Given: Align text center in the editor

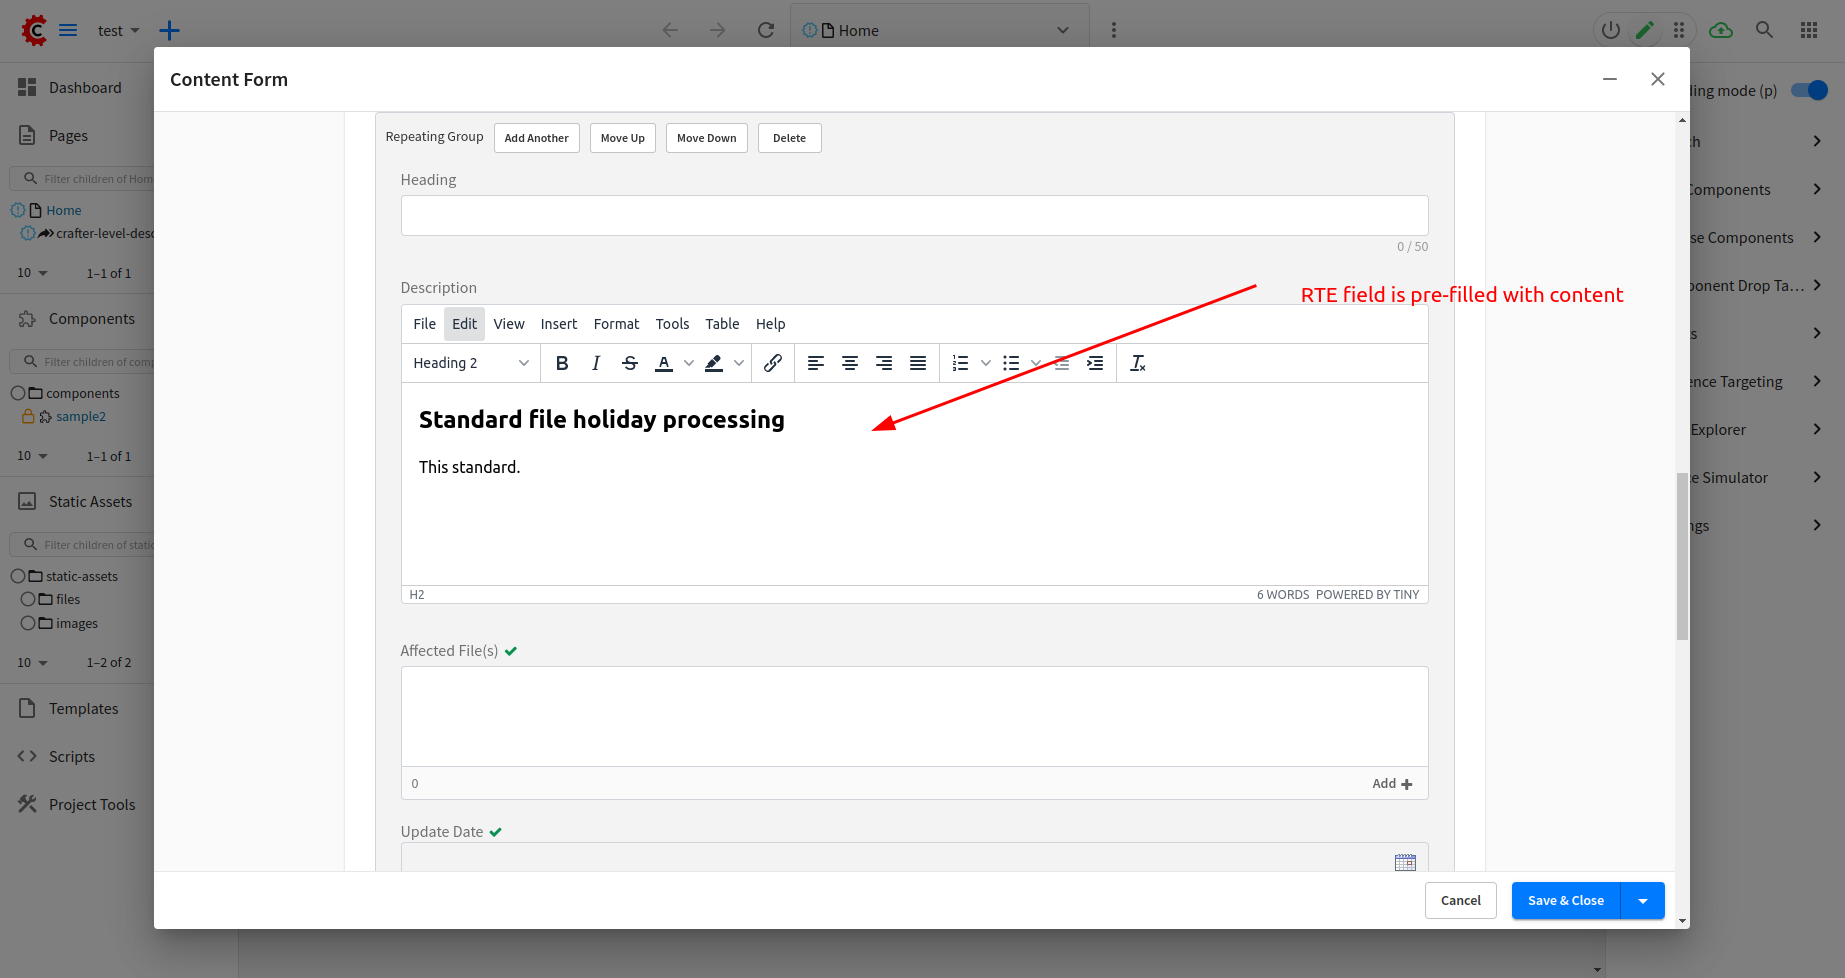Looking at the screenshot, I should [x=849, y=362].
